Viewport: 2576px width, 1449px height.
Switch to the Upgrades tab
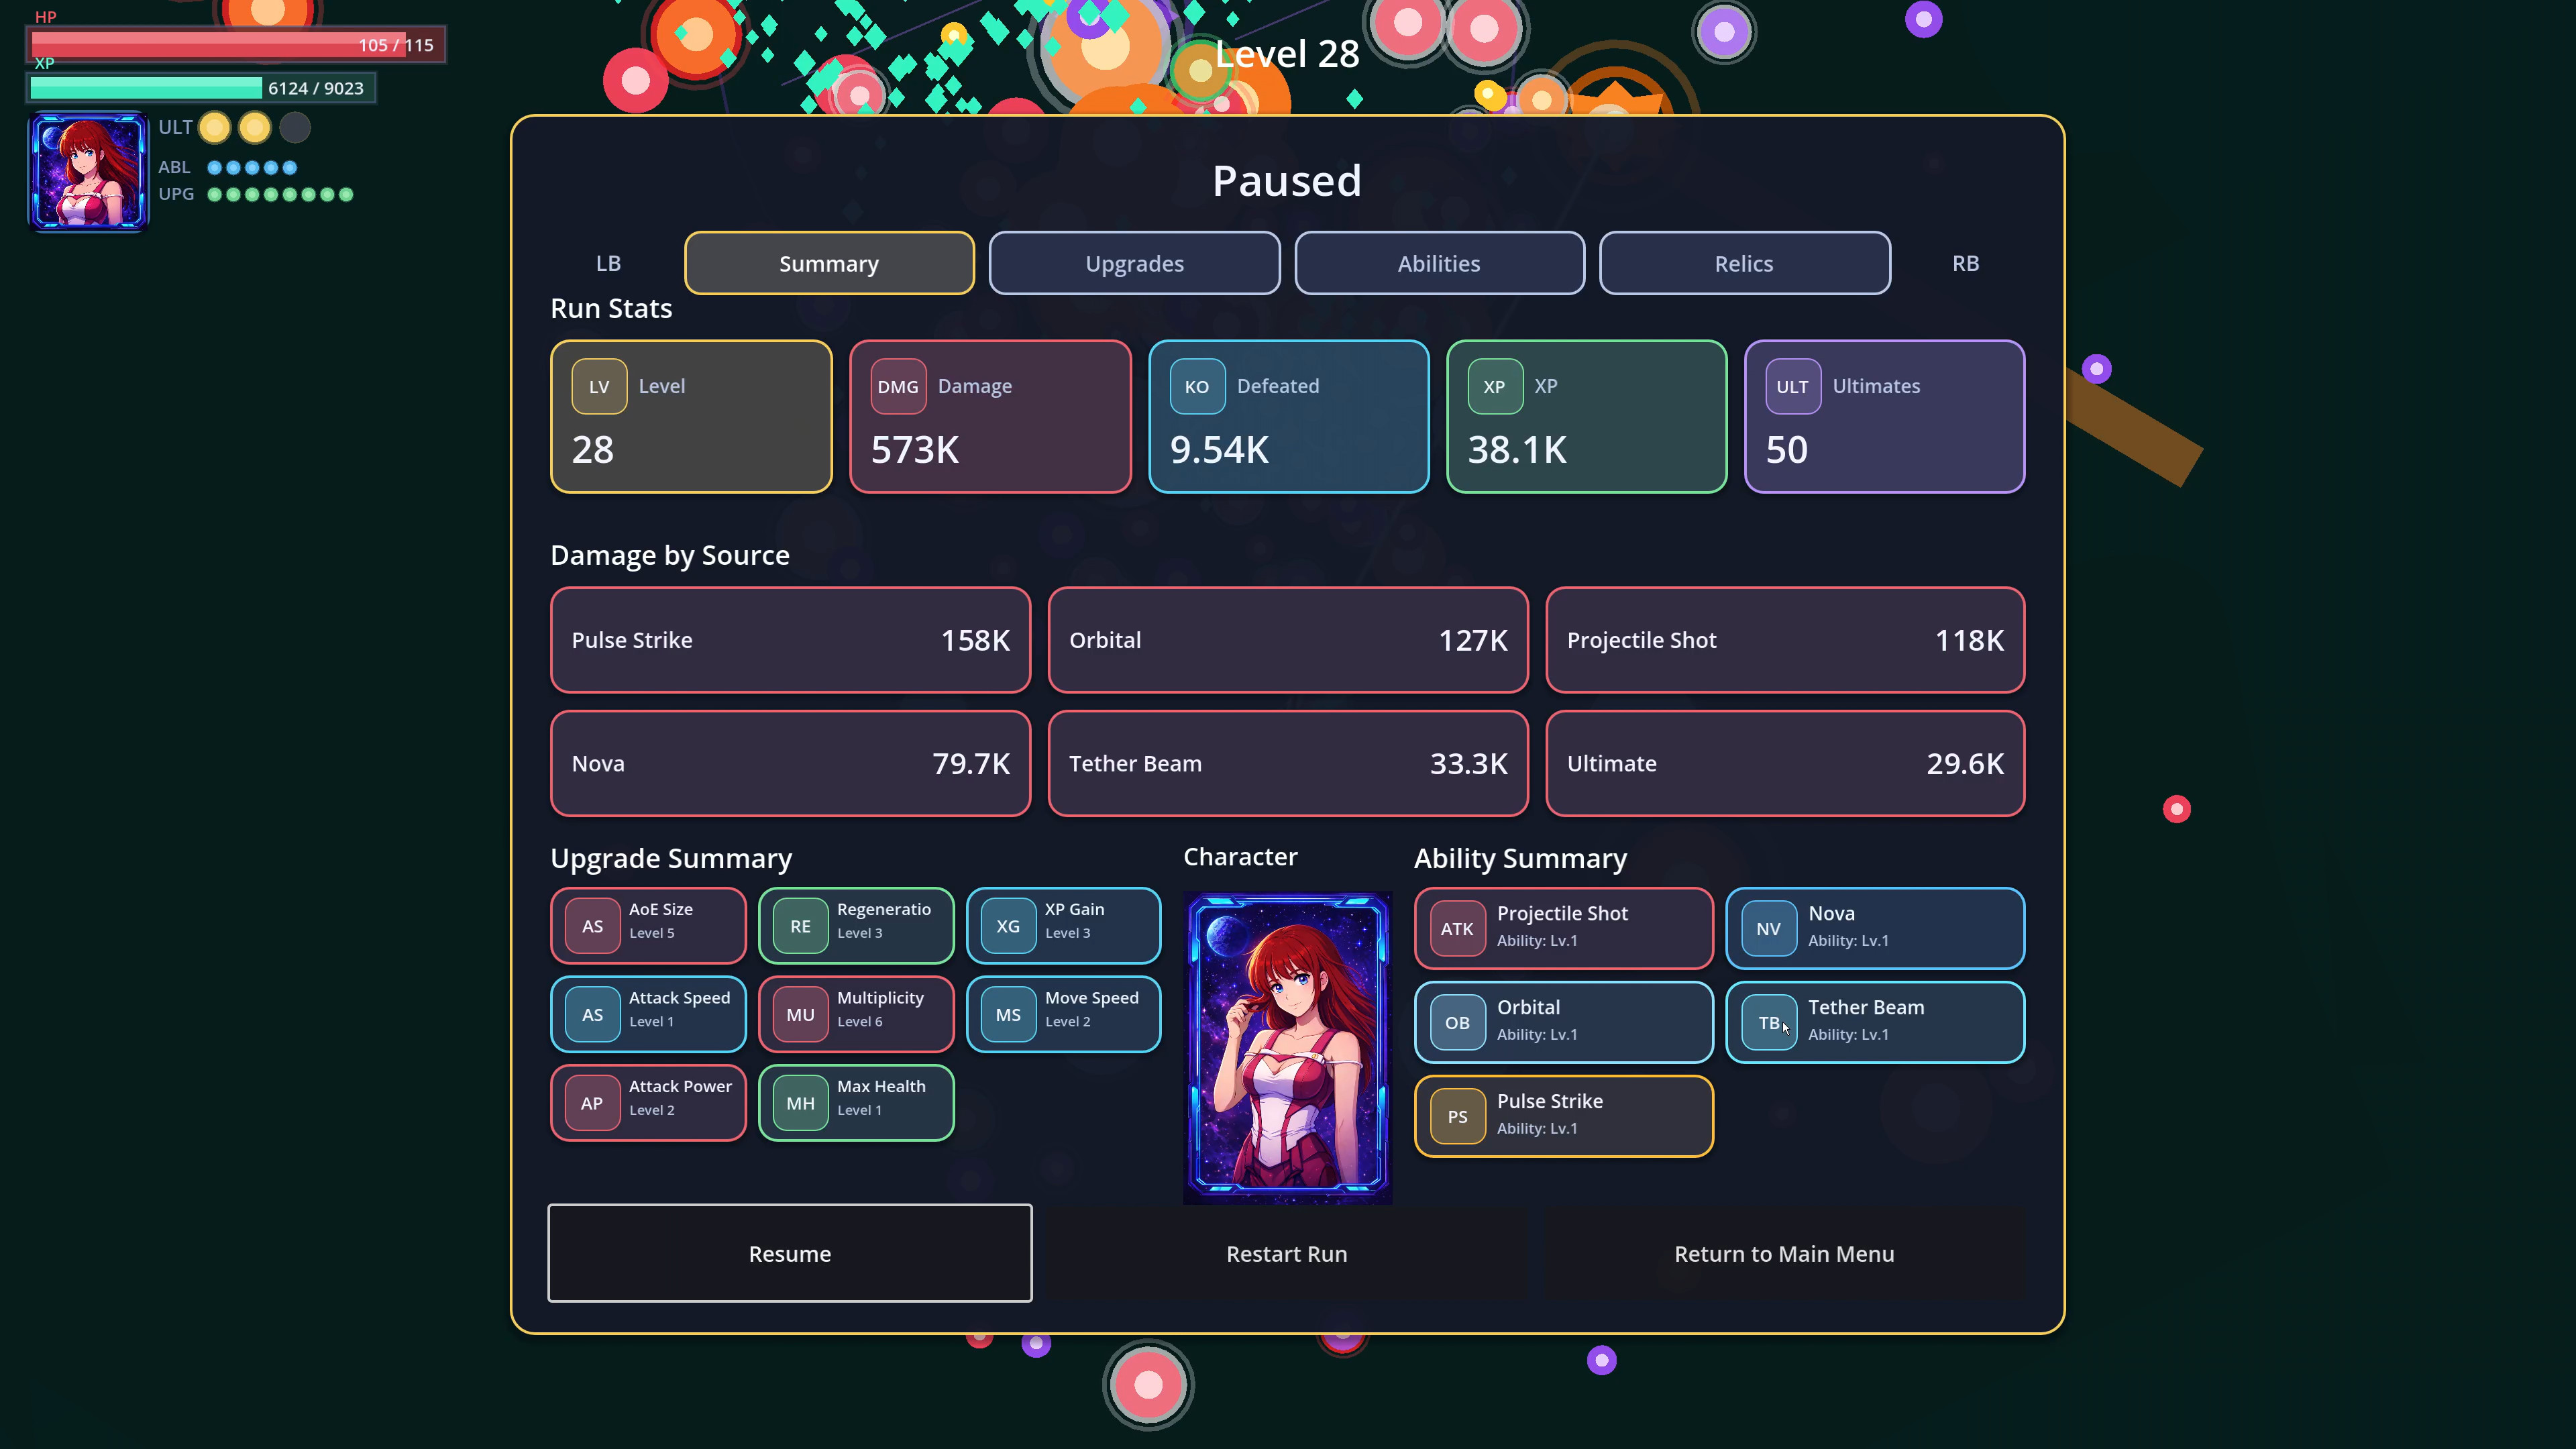(1134, 263)
